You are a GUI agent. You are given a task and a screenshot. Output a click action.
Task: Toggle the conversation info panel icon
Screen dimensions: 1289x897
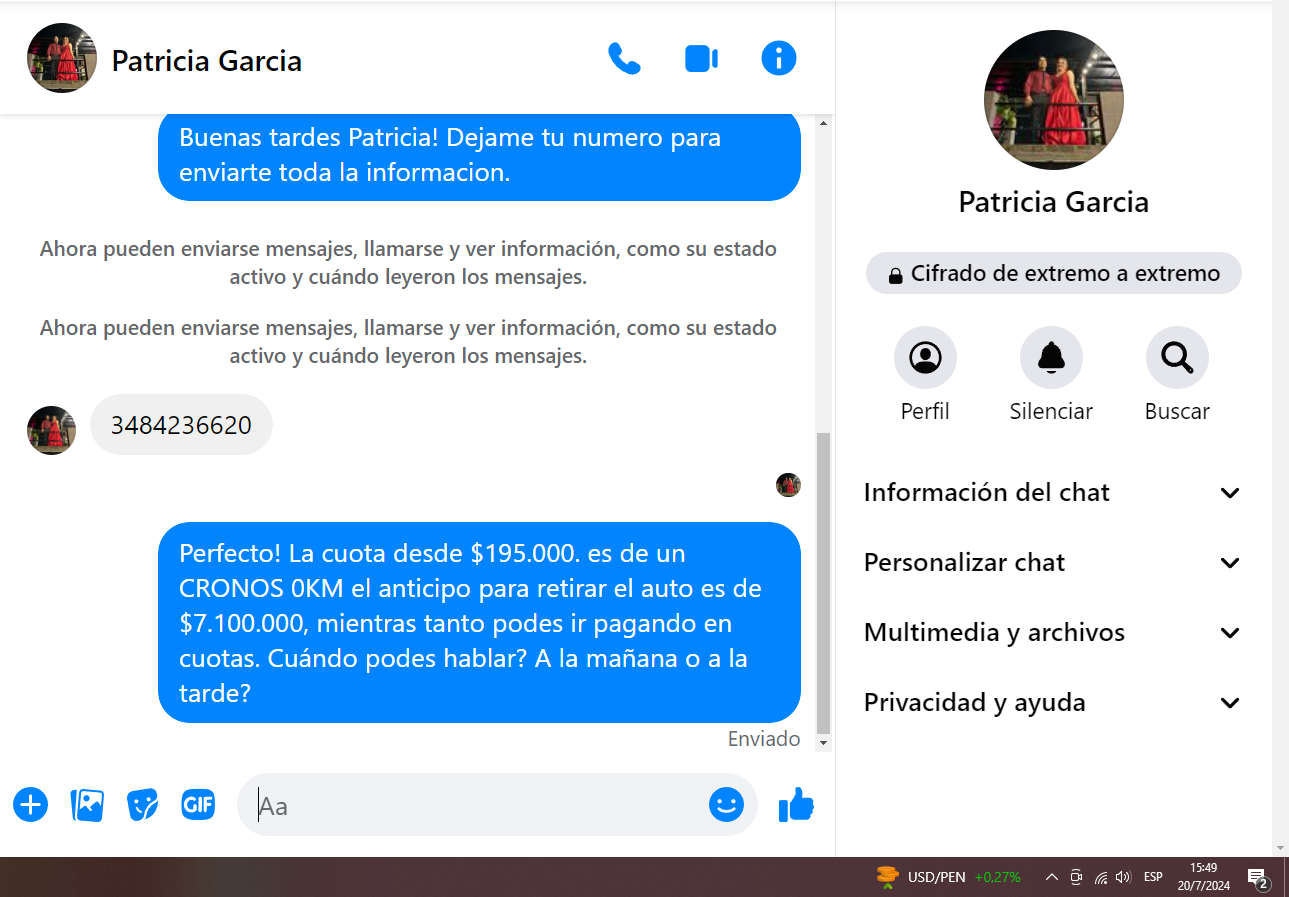pyautogui.click(x=778, y=59)
